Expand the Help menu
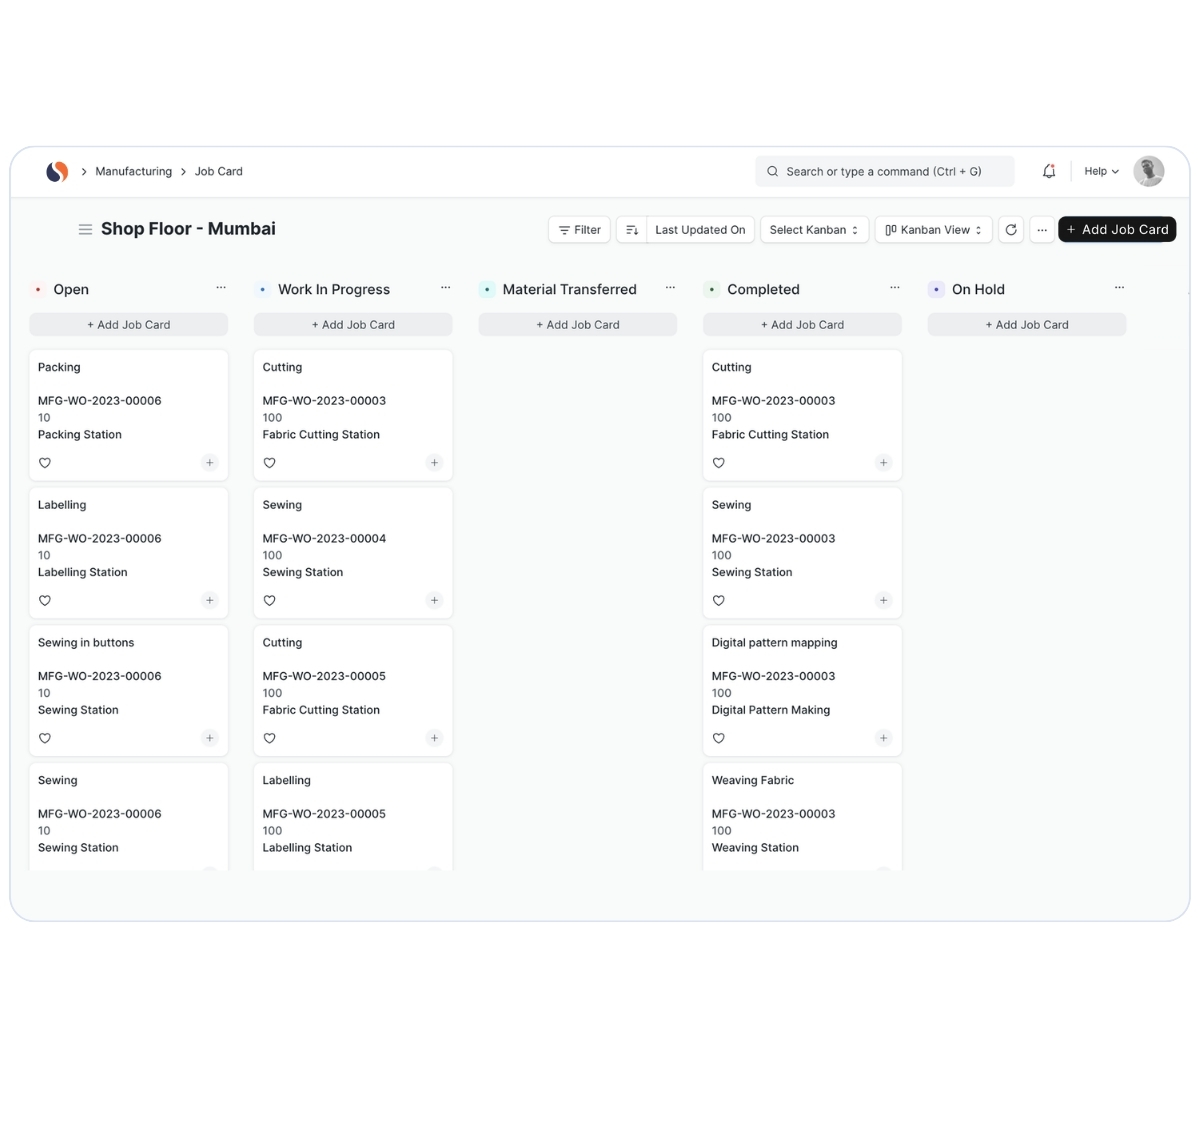The width and height of the screenshot is (1200, 1122). [1101, 171]
